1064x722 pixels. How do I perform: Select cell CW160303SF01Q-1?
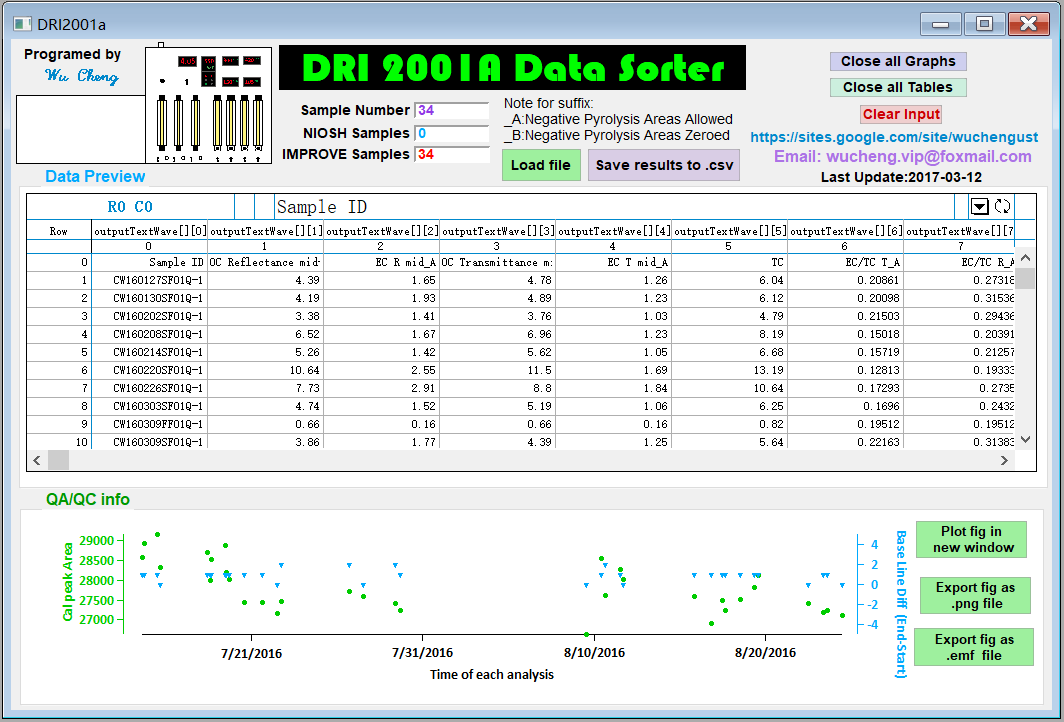150,406
